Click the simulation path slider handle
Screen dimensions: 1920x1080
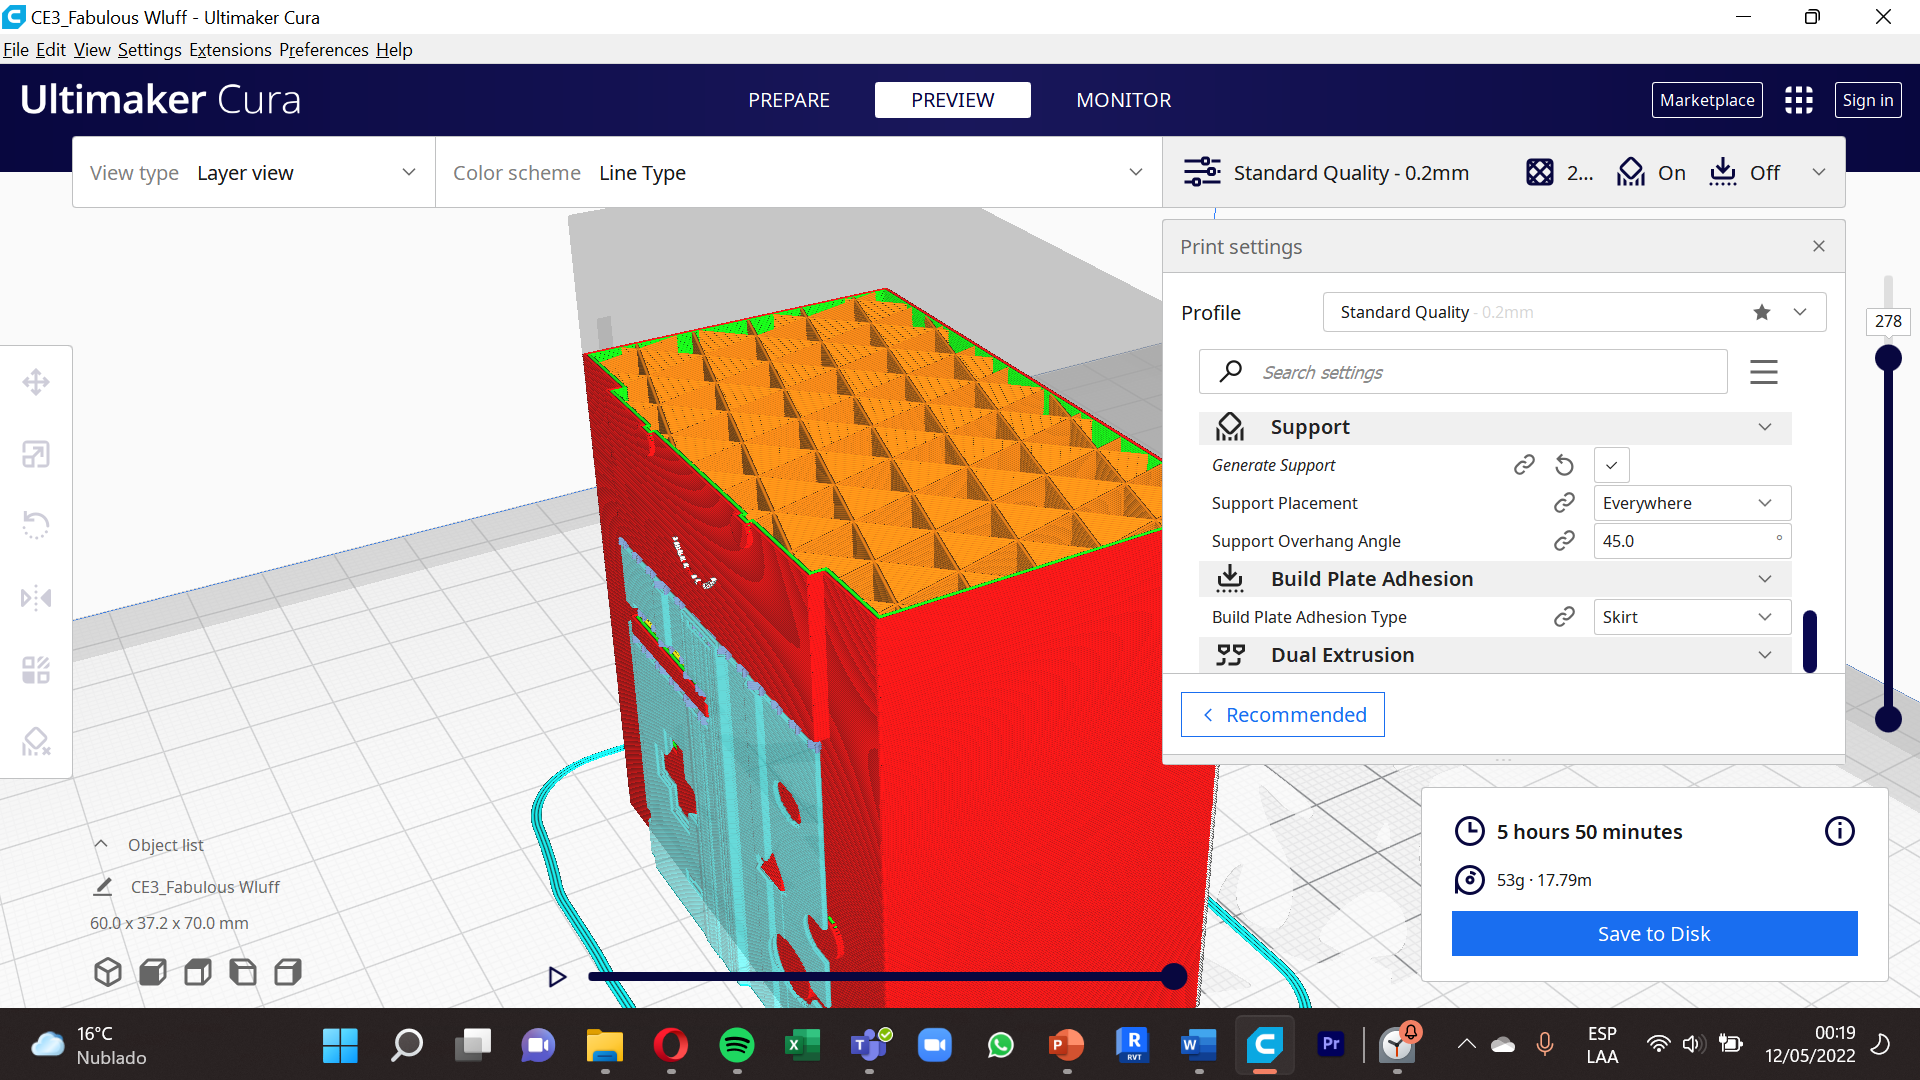[x=1174, y=977]
